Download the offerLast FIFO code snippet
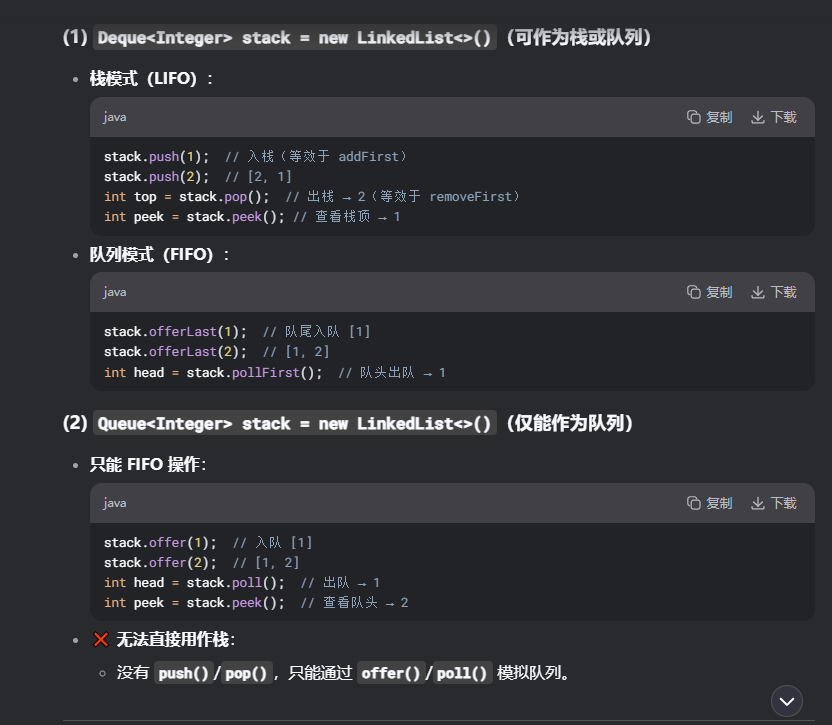The image size is (832, 725). click(x=774, y=292)
